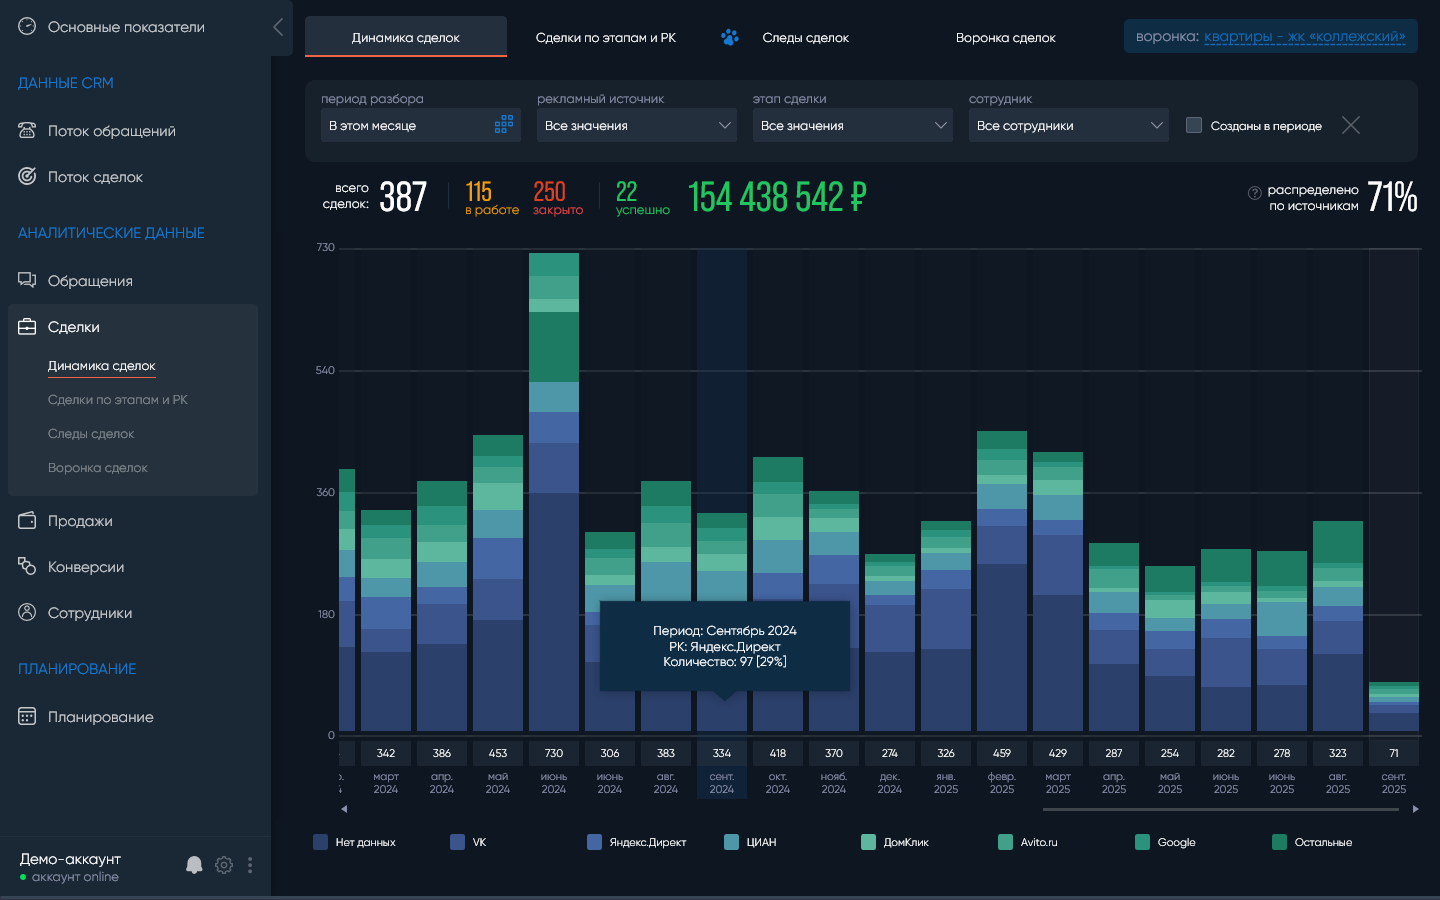Click the notification bell icon

click(x=194, y=865)
